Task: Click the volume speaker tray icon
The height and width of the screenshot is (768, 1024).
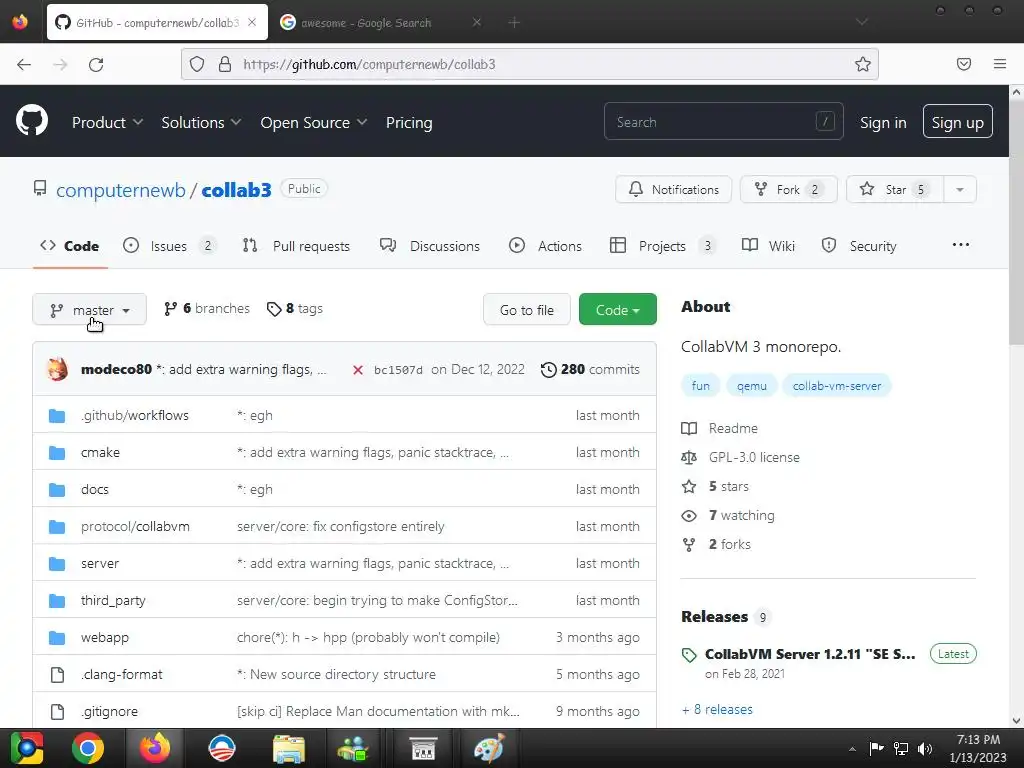Action: click(x=925, y=748)
